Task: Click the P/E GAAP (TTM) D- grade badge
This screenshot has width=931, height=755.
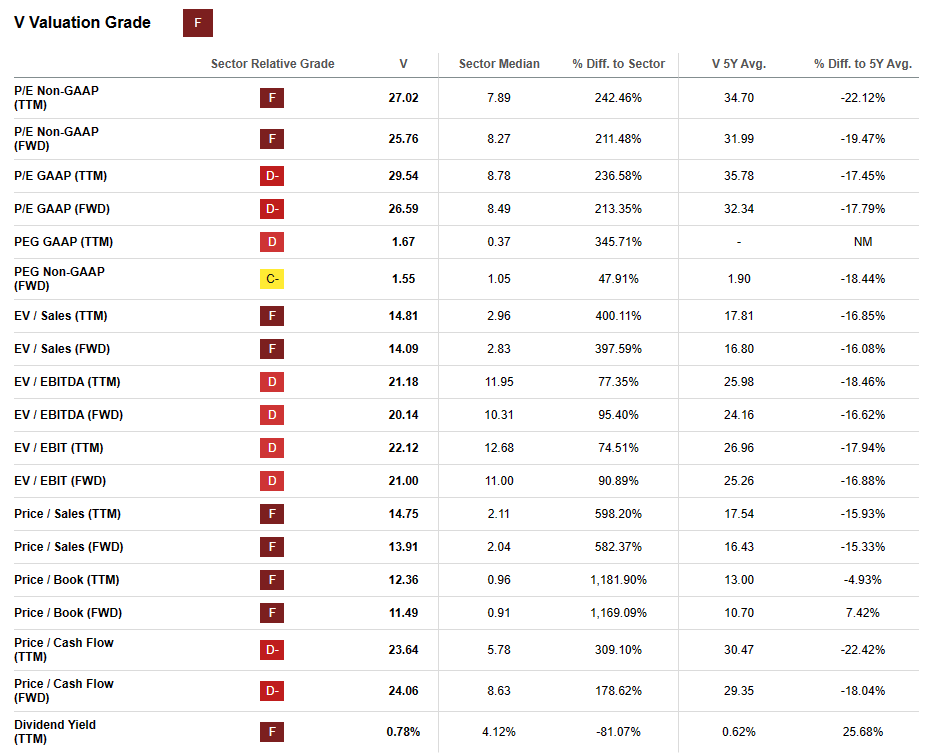Action: (x=271, y=176)
